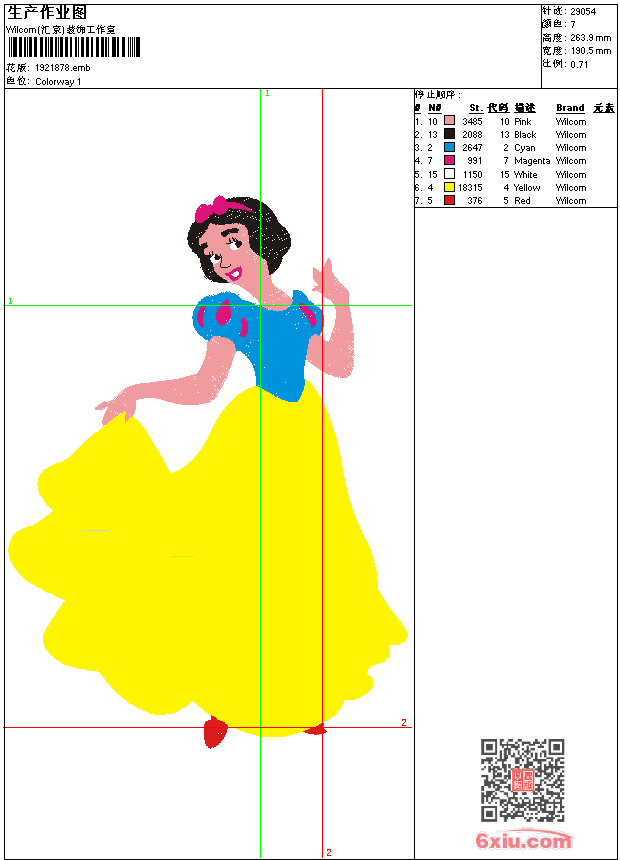Click the 'Brand' column header
Screen dimensions: 620x860
570,108
